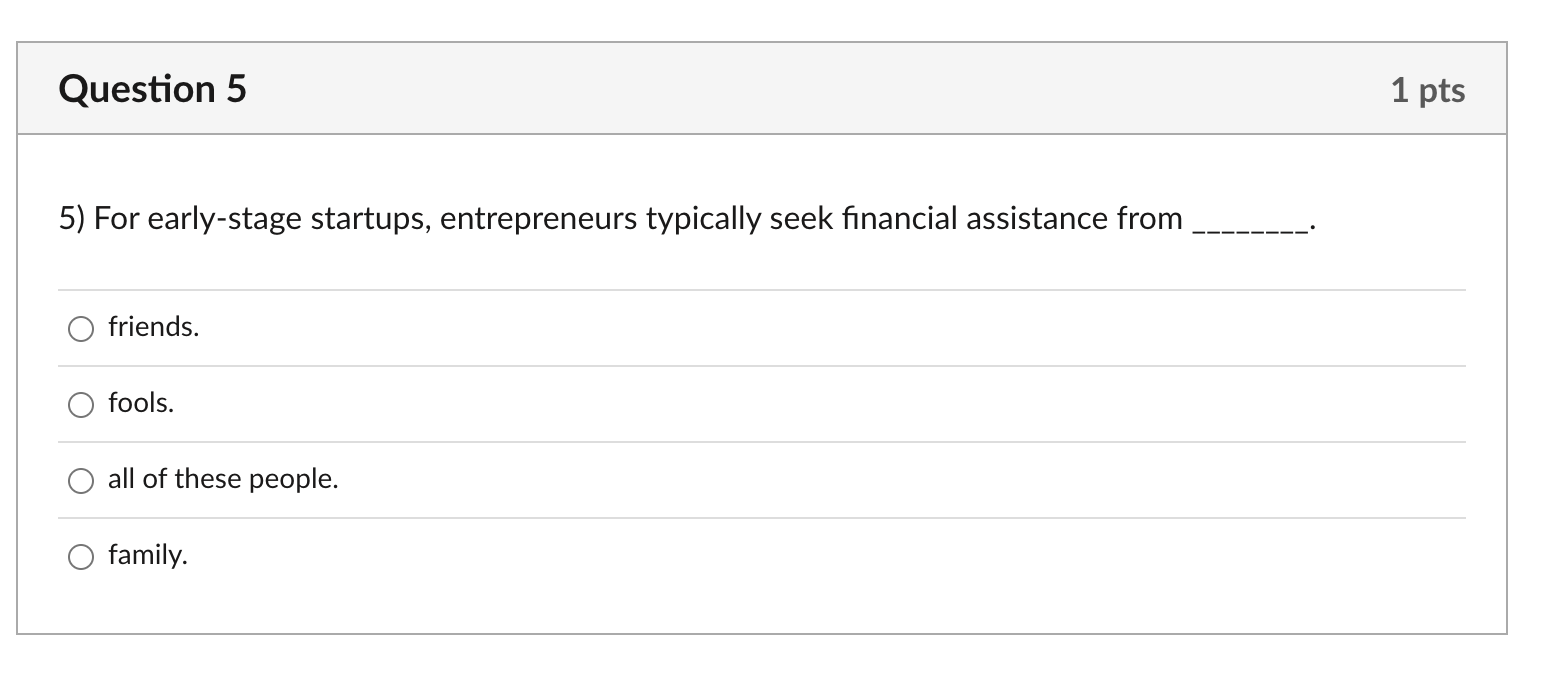Click the 'Question 5' heading
The image size is (1547, 680).
point(152,89)
